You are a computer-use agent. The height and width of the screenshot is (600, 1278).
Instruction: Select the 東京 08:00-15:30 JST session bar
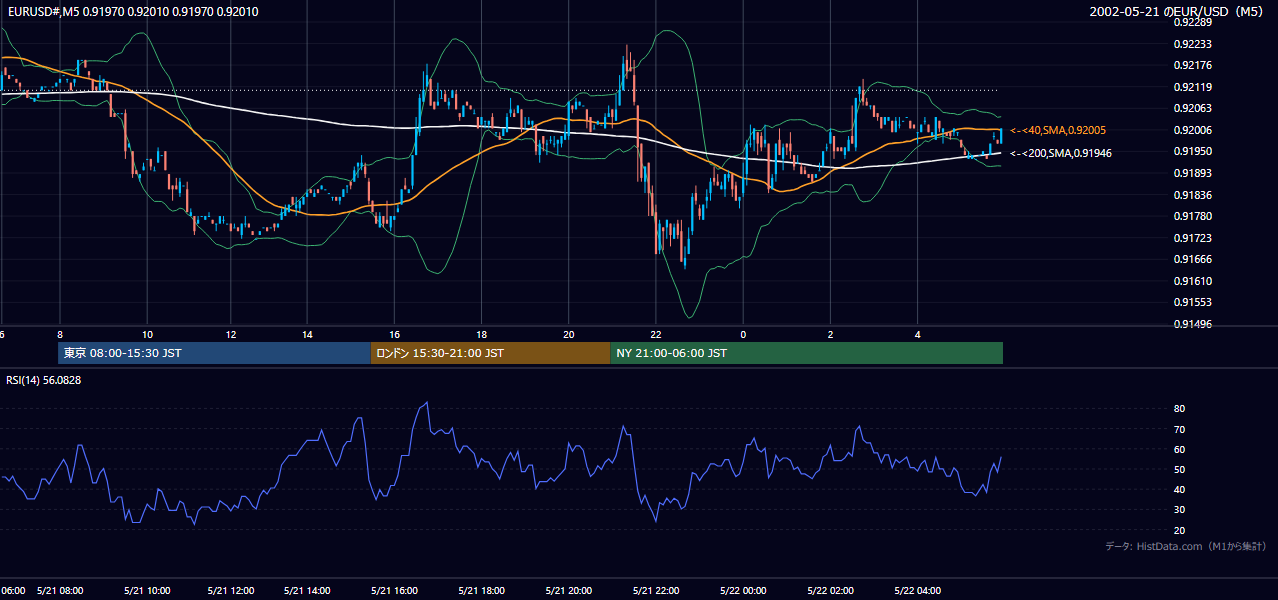tap(215, 353)
